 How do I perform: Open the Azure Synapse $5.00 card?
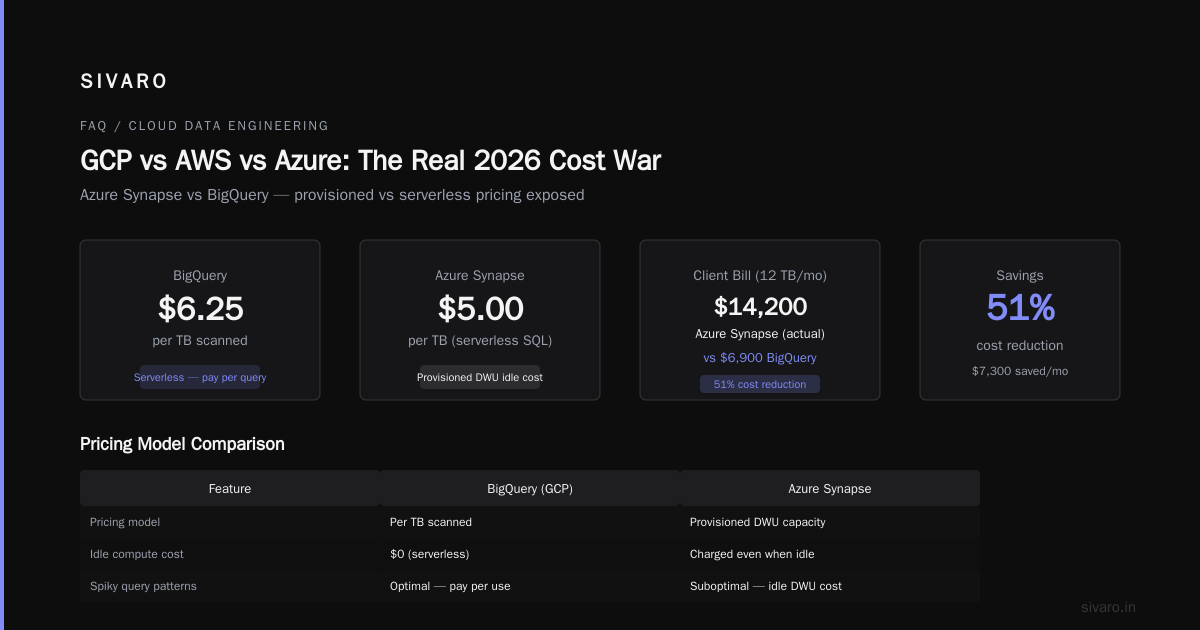click(480, 320)
